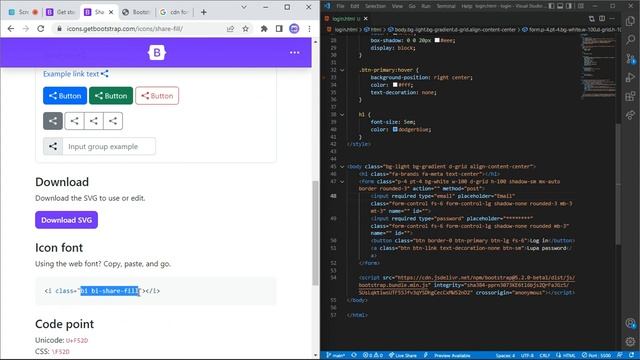Click the red outlined share Button
The image size is (640, 360).
[157, 96]
